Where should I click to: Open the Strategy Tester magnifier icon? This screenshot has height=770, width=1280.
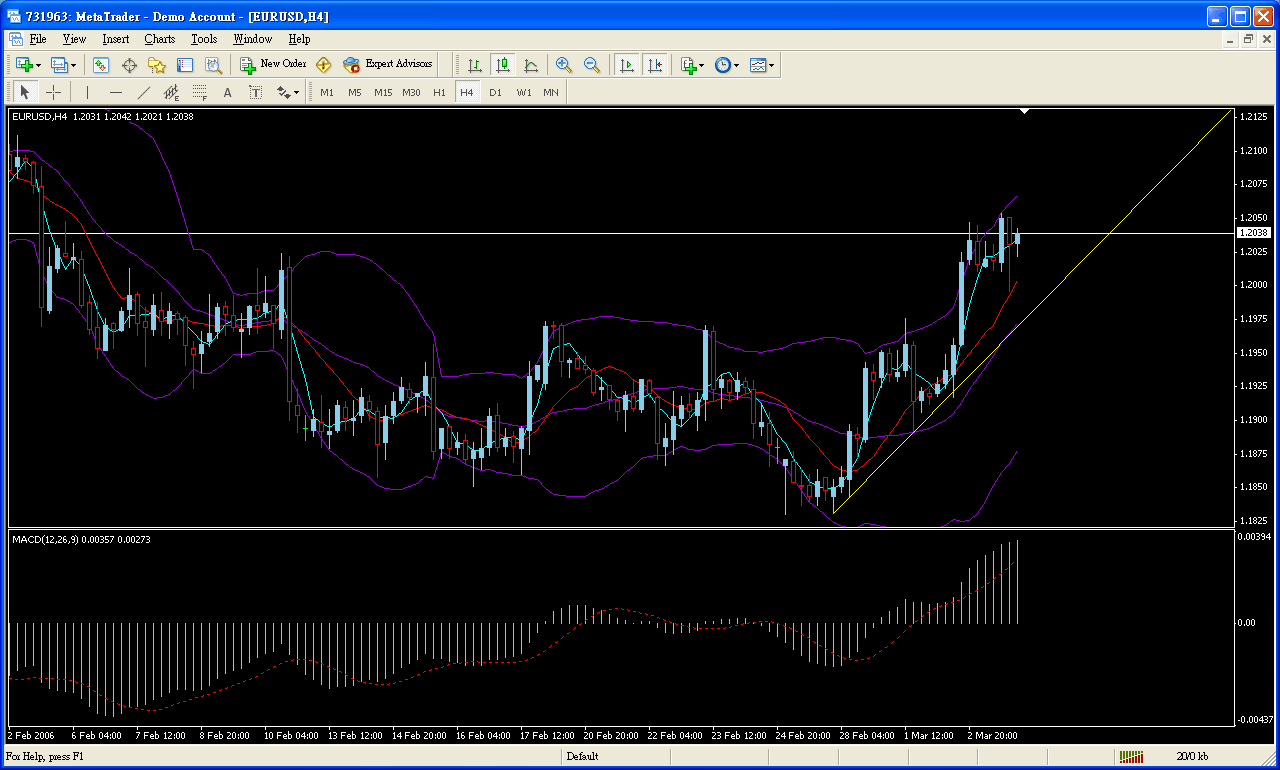[x=213, y=65]
